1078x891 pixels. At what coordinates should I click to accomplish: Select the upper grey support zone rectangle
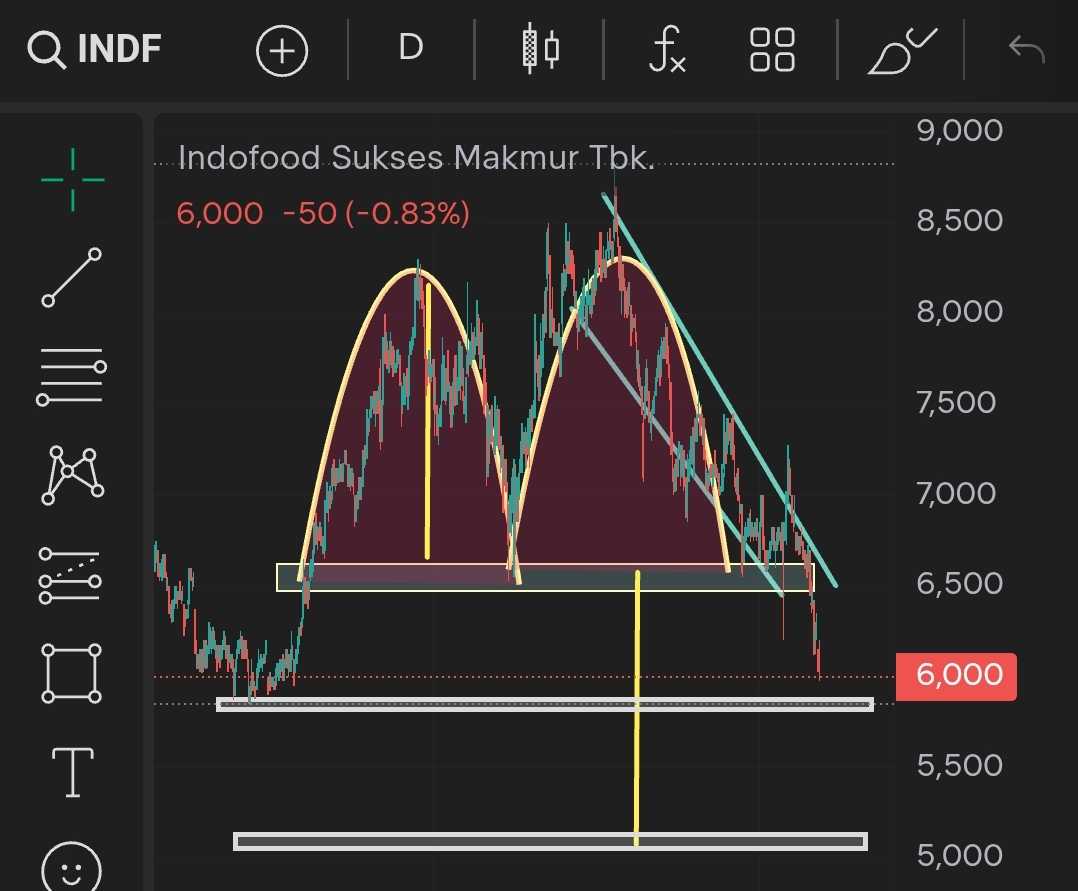(545, 704)
